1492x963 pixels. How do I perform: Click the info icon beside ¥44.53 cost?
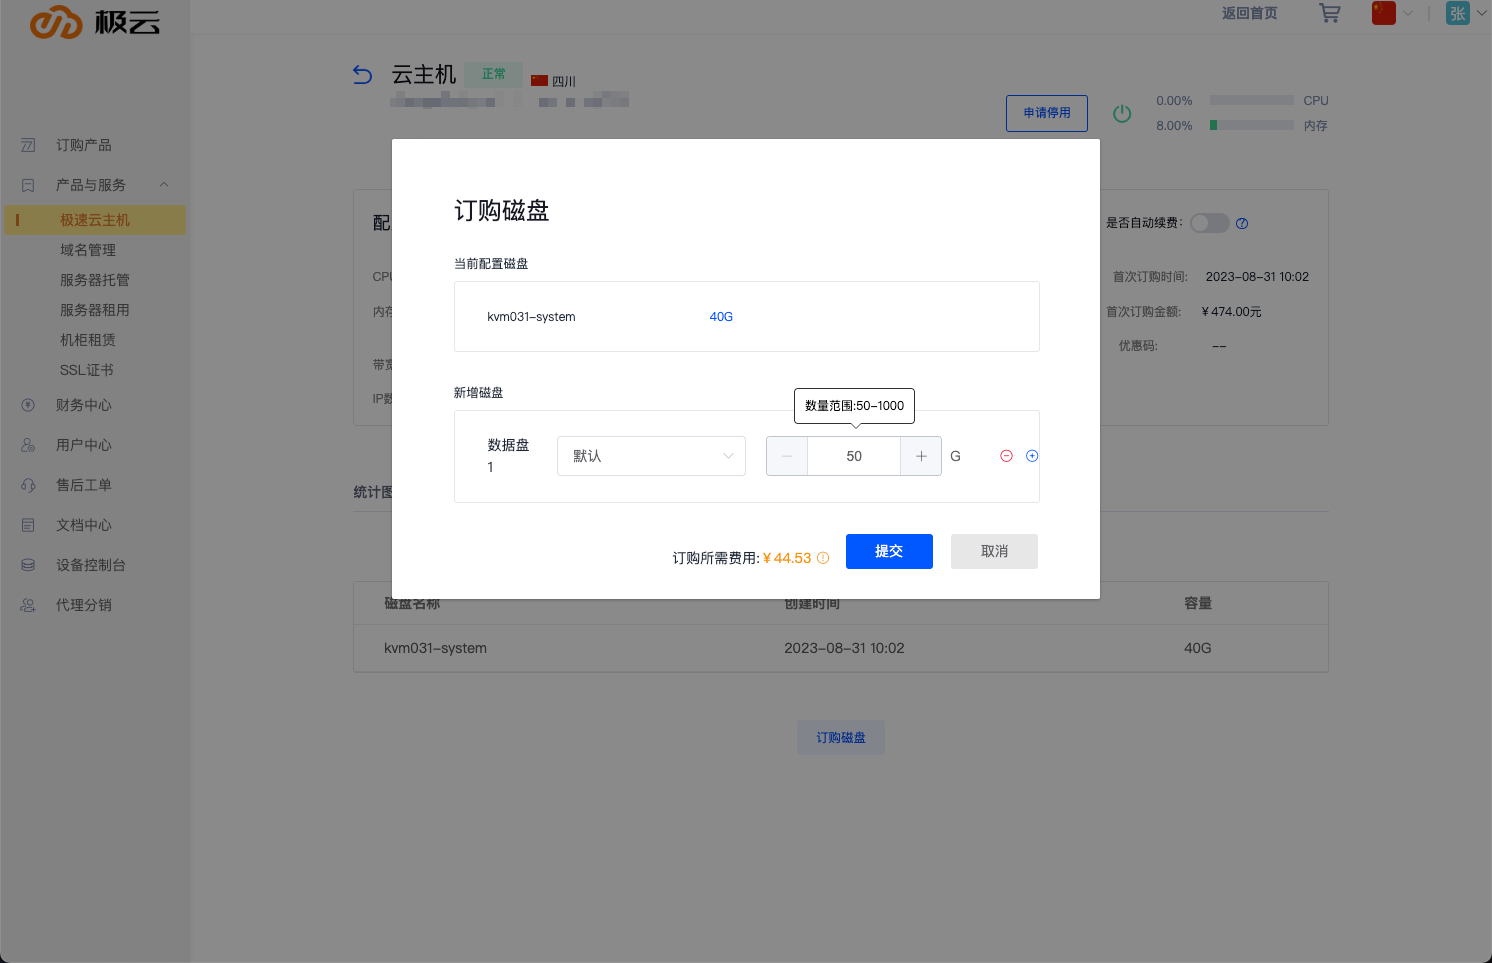pyautogui.click(x=823, y=558)
